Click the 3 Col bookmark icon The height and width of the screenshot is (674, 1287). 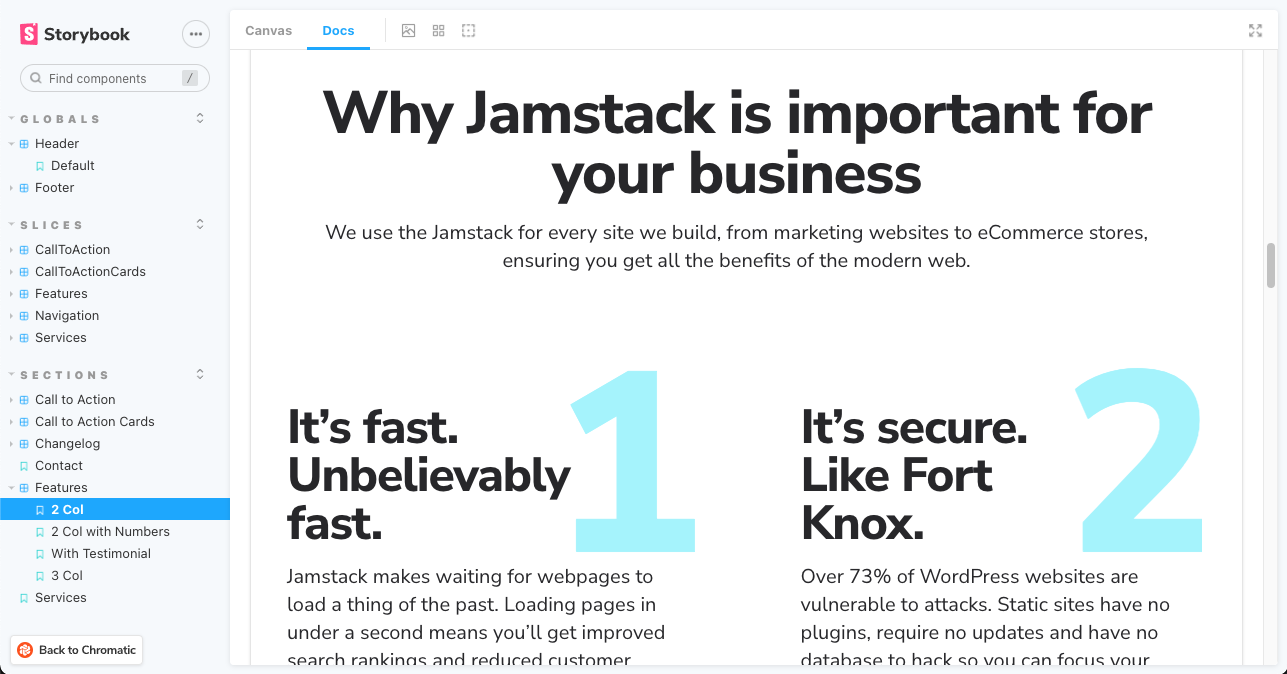click(x=40, y=576)
